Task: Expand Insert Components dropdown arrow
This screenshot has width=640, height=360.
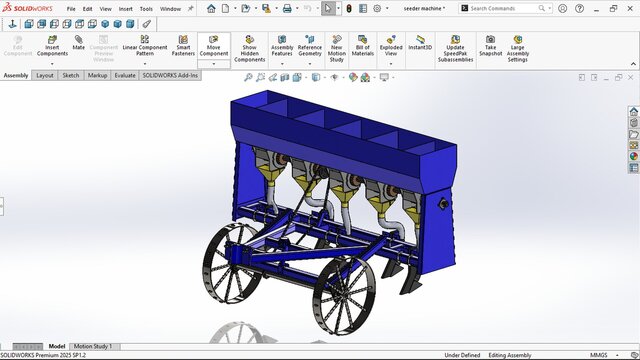Action: click(x=52, y=64)
